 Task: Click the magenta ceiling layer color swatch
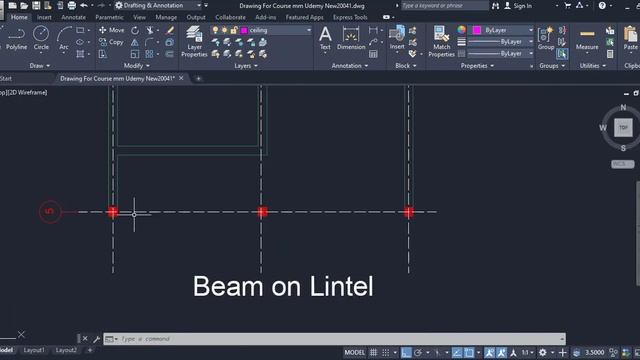click(x=244, y=30)
